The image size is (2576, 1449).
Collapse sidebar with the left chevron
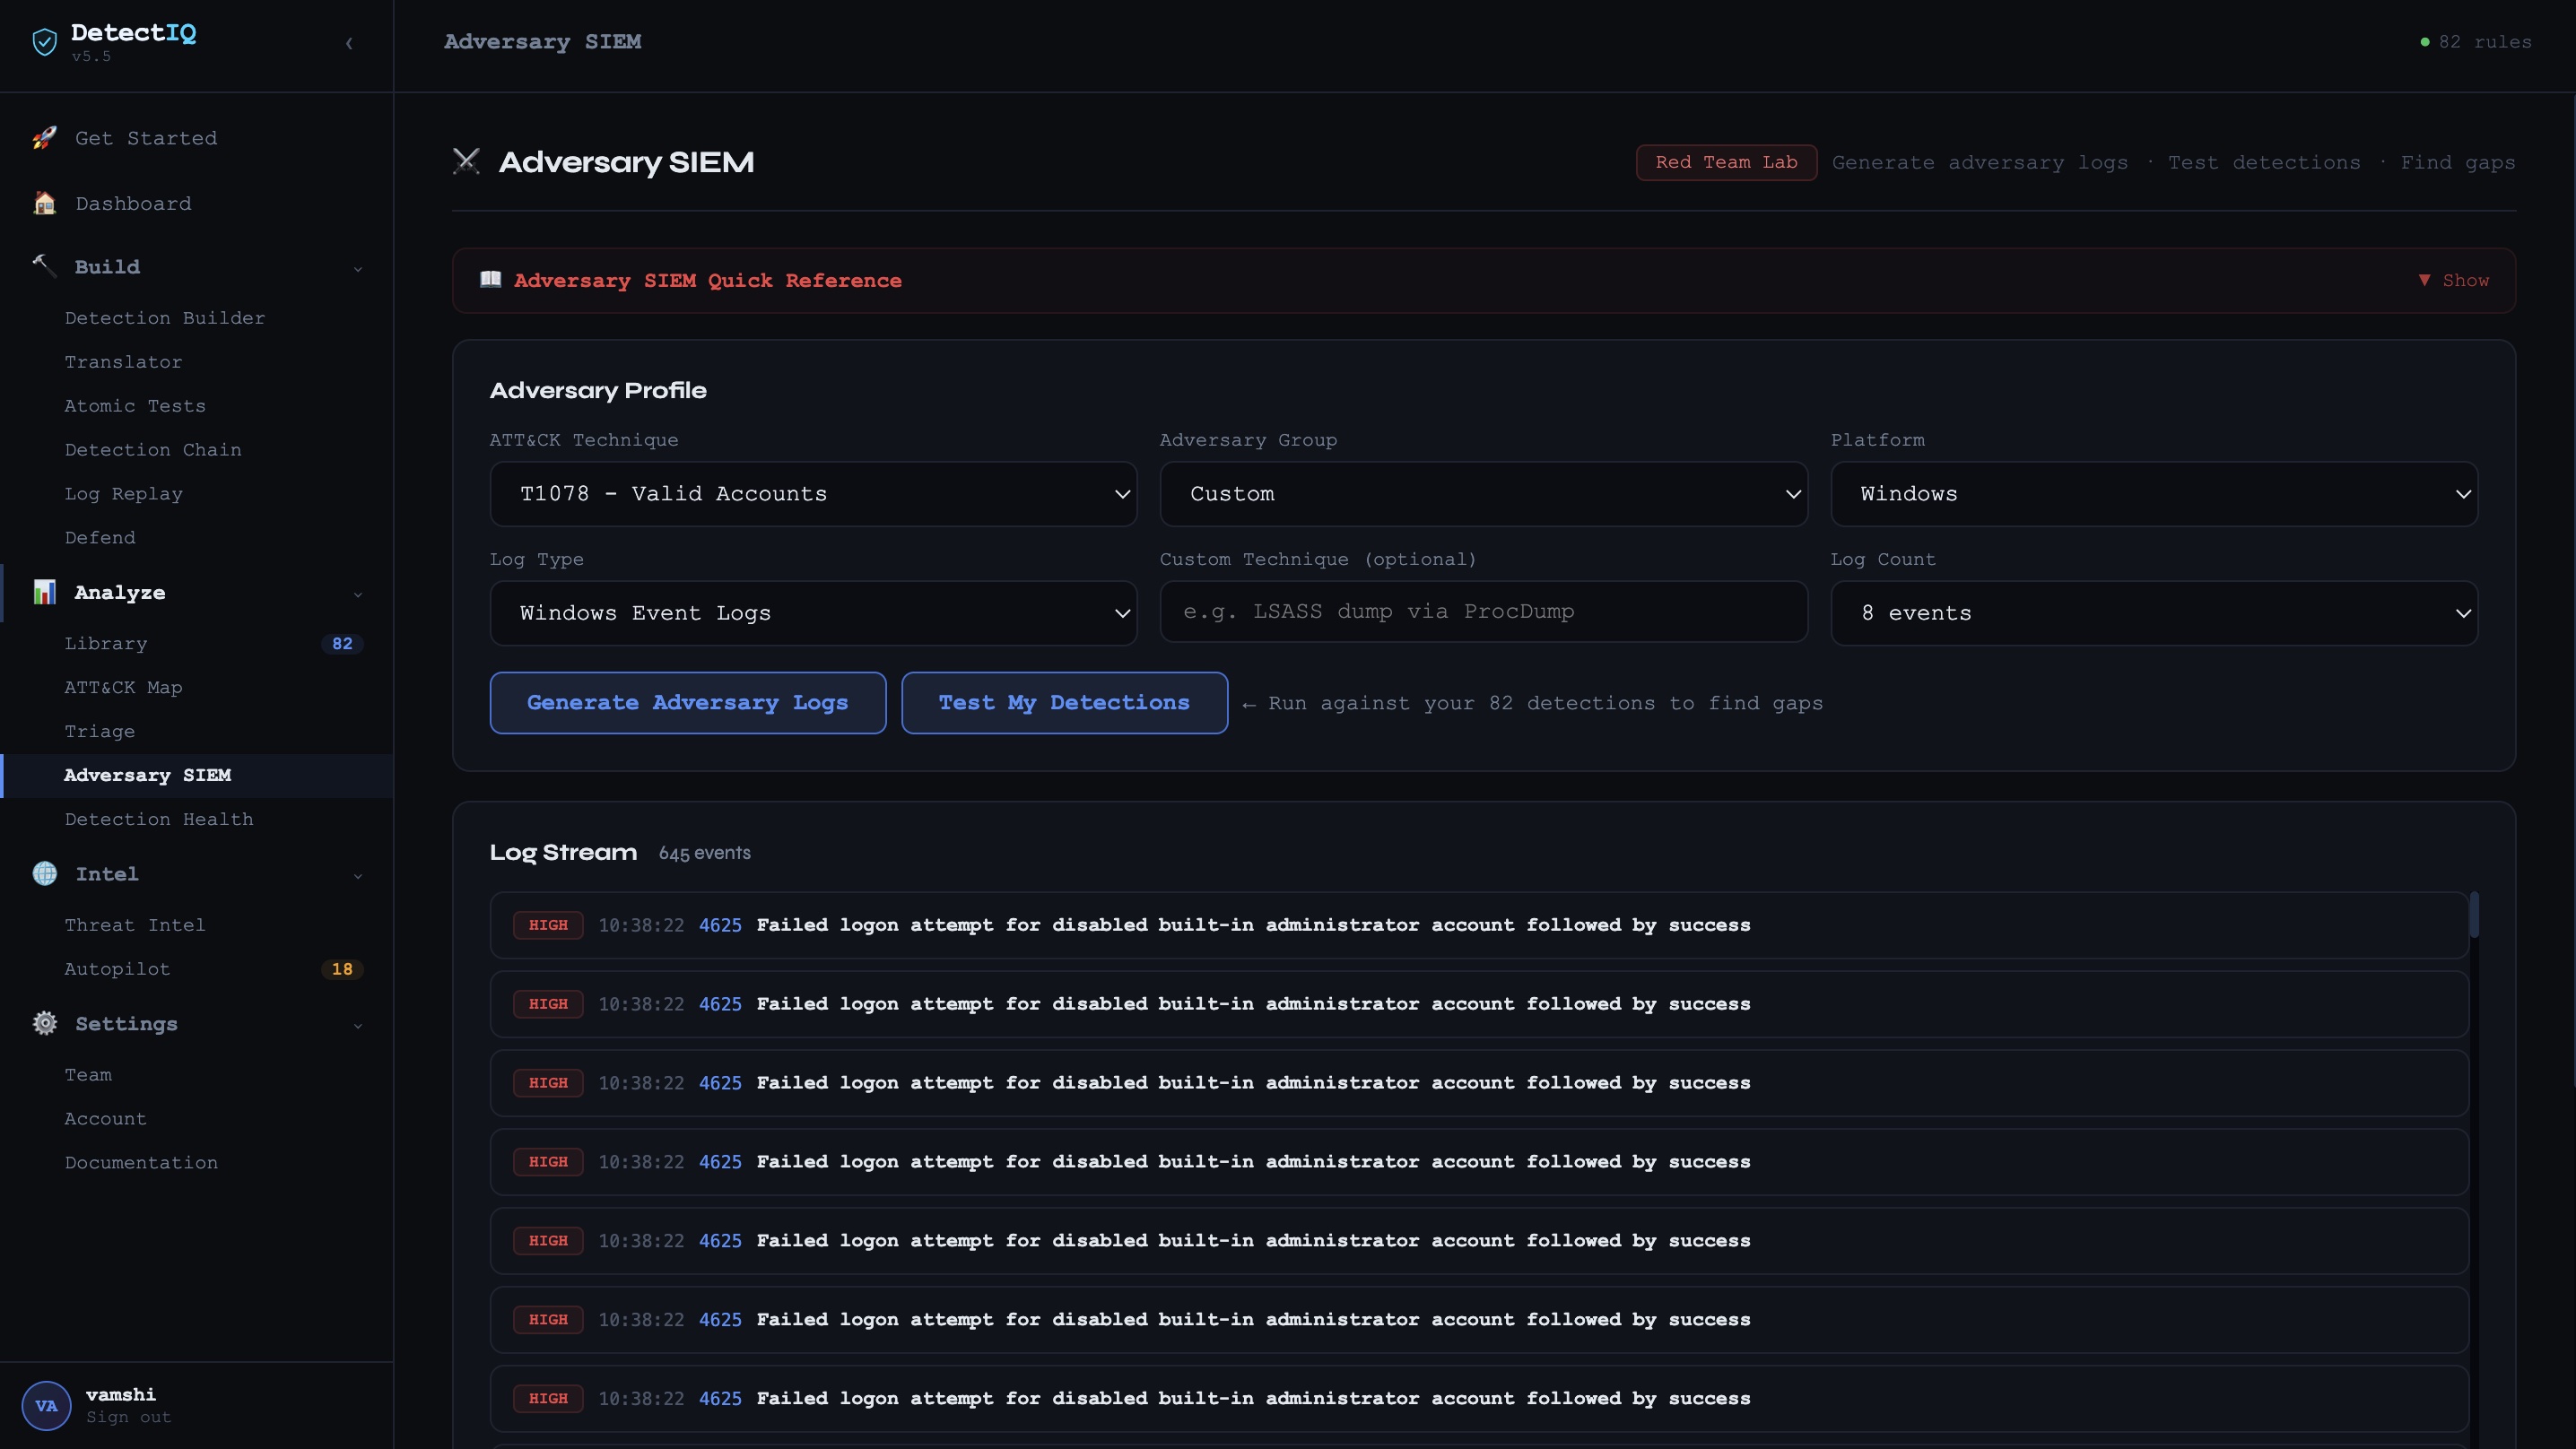349,43
